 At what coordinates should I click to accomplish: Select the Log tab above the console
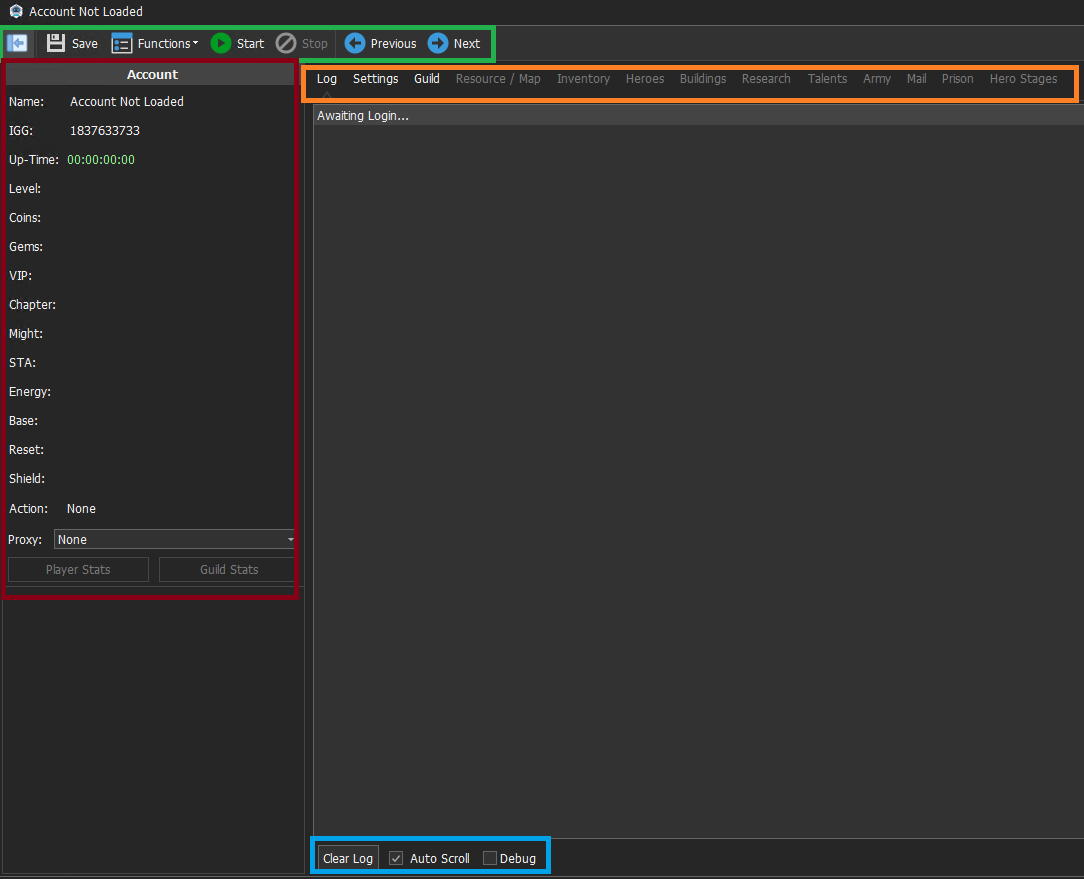click(x=326, y=78)
